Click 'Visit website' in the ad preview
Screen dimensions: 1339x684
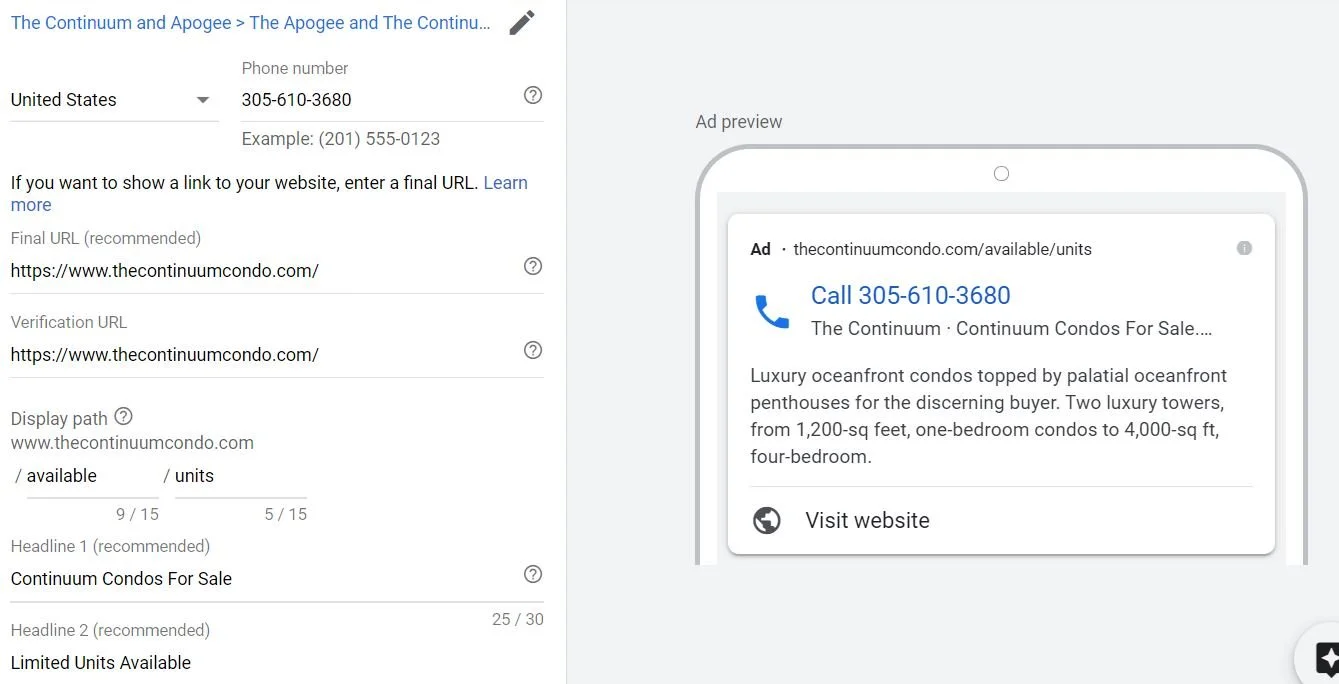[x=867, y=520]
